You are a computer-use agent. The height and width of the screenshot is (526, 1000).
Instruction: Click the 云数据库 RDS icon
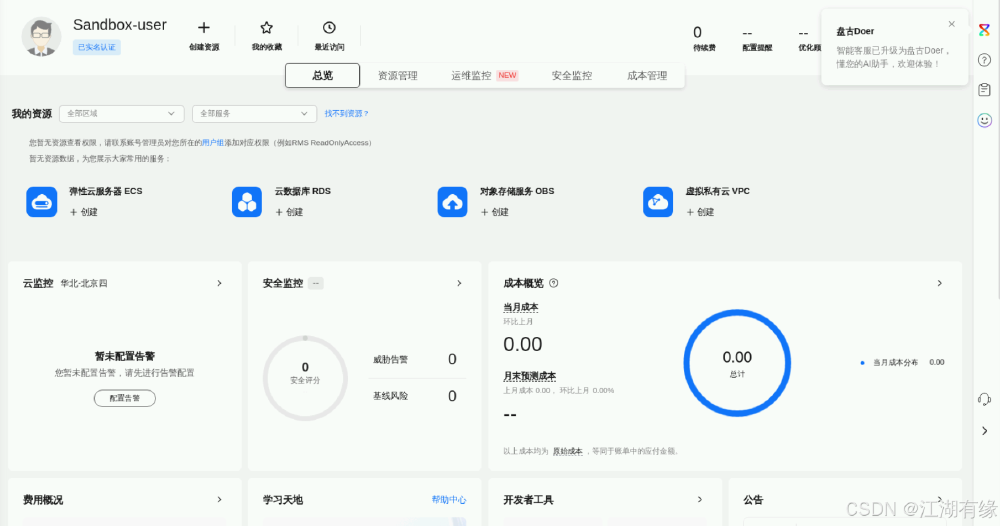point(247,202)
